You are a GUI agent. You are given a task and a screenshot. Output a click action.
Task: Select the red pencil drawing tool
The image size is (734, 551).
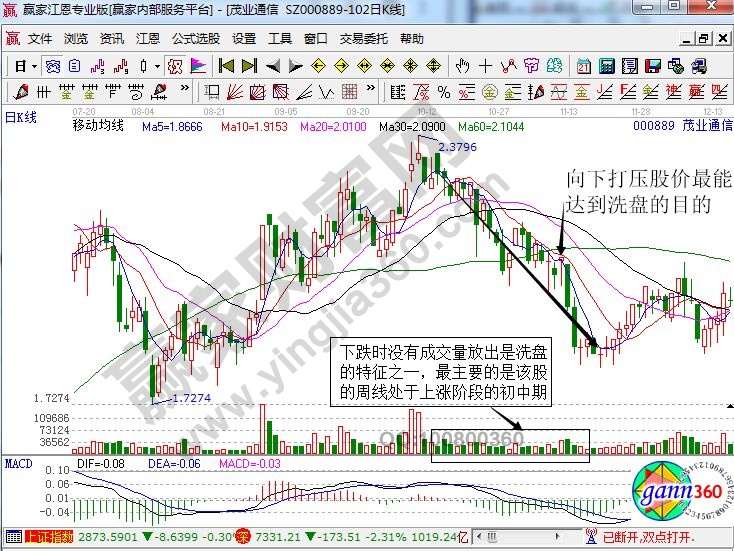point(21,92)
